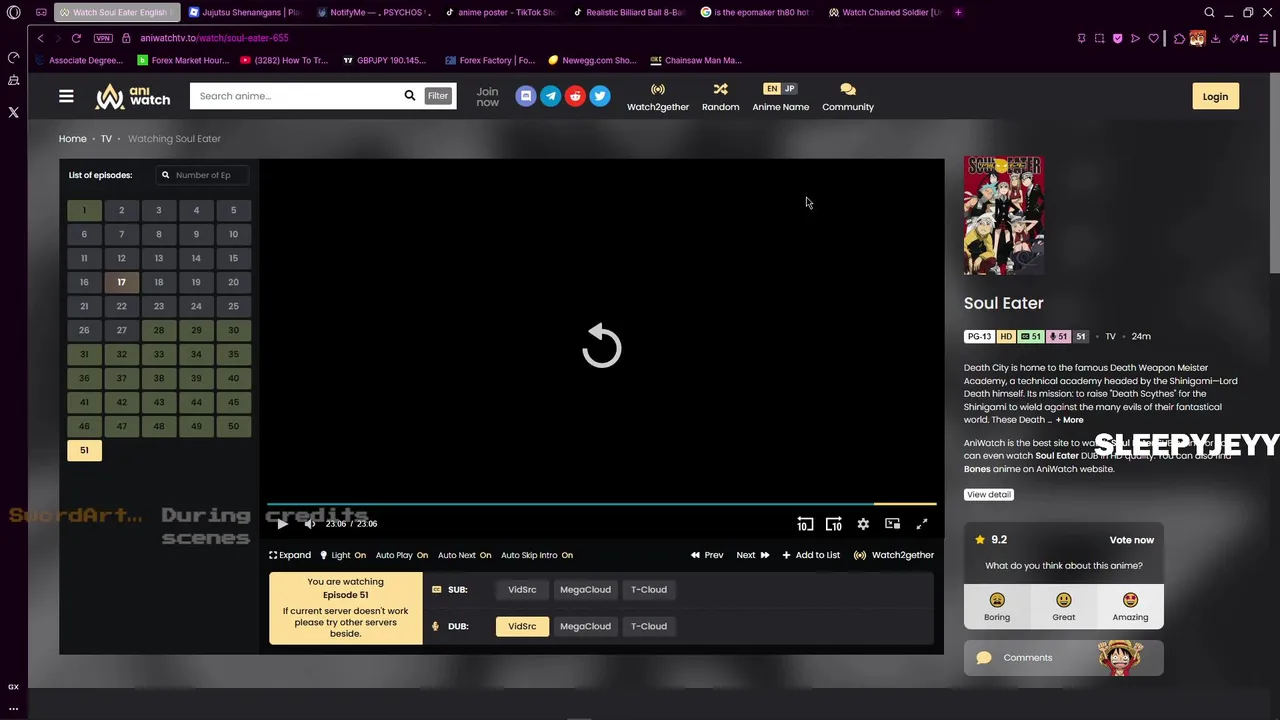
Task: Go to previous episode with Prev
Action: [x=707, y=555]
